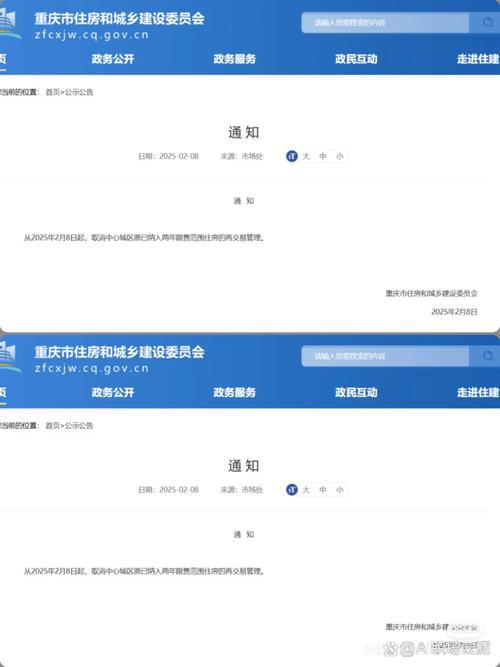Click 来源：市场处 text in lower page

pos(242,490)
